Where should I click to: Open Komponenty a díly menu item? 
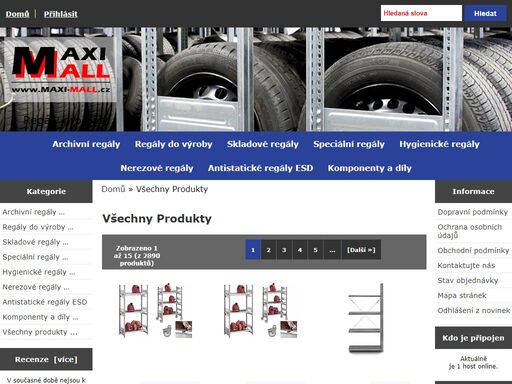point(370,168)
